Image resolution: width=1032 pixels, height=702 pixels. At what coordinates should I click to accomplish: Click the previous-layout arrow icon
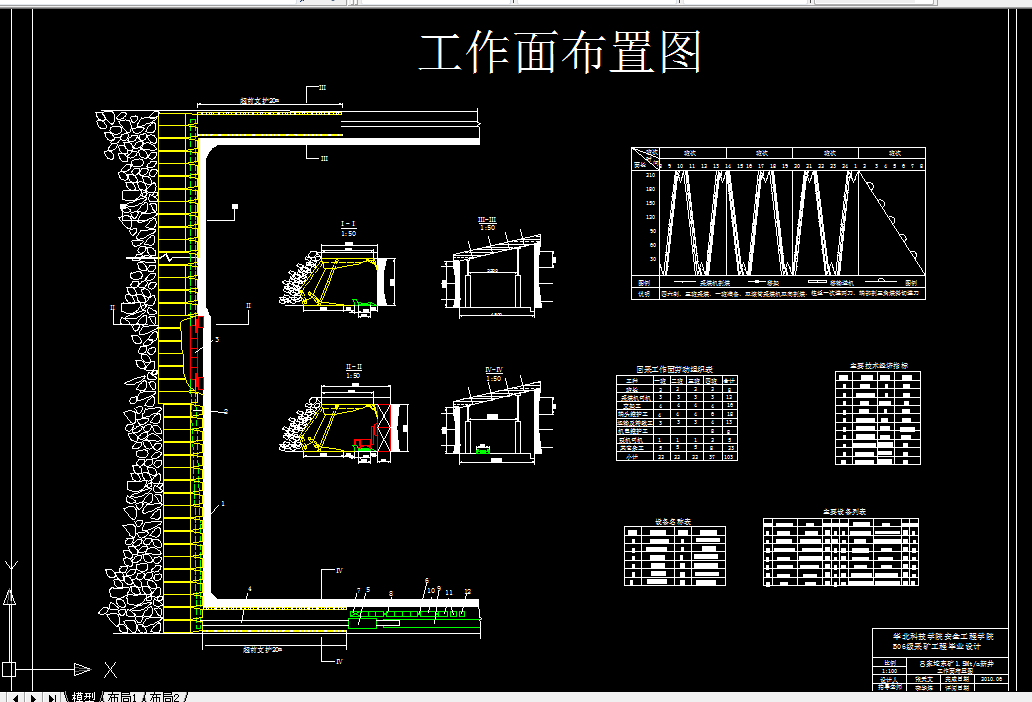(15, 695)
